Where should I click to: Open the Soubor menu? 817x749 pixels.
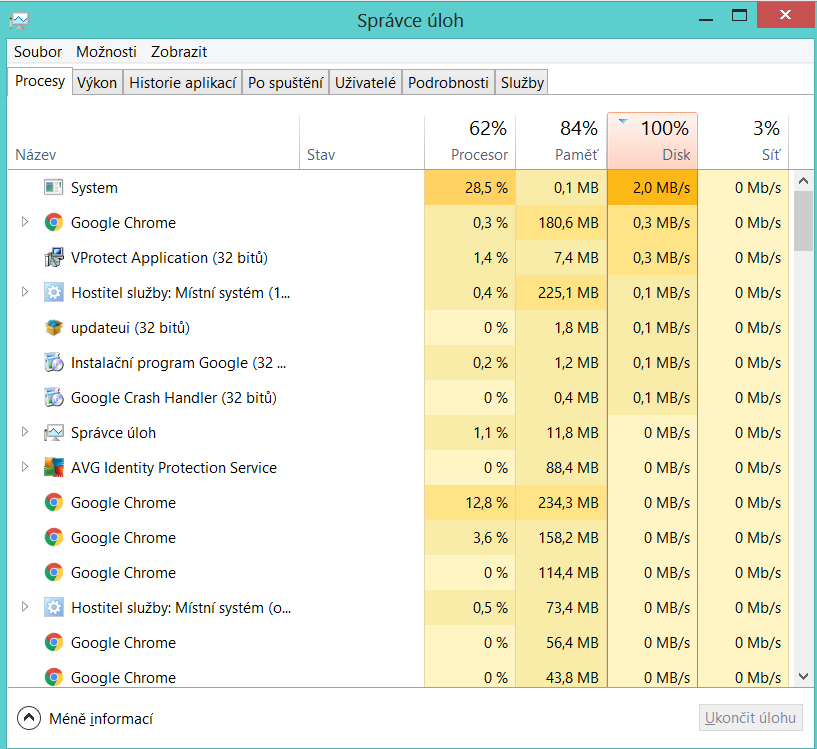[38, 52]
